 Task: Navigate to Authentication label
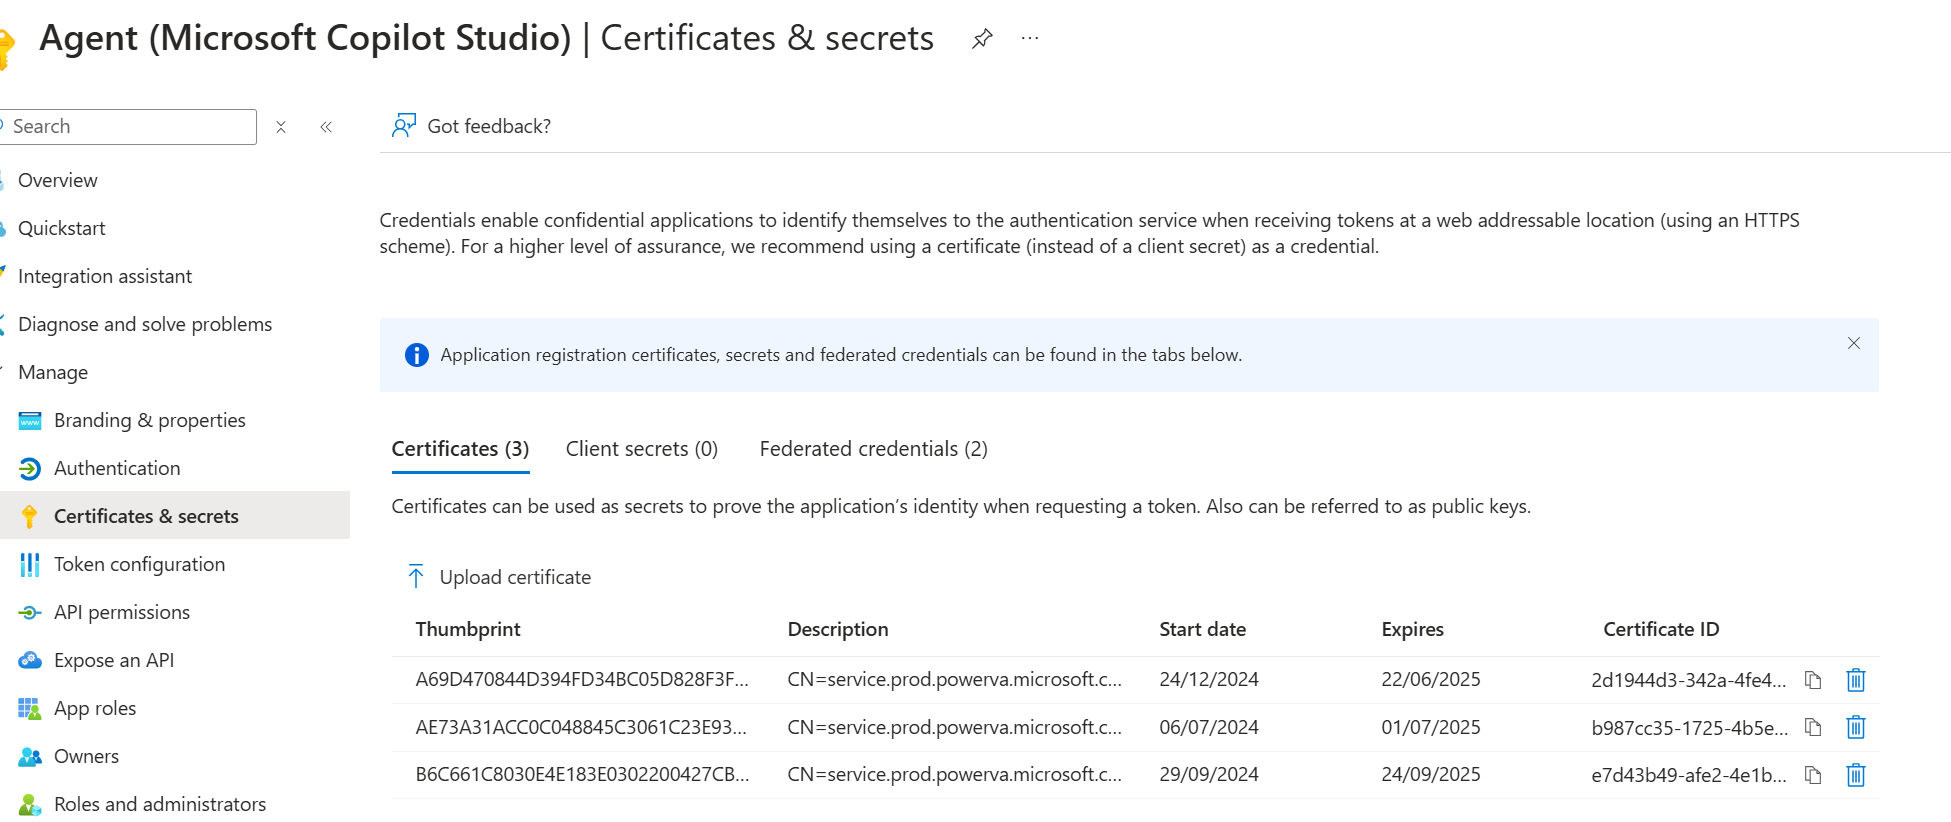click(x=117, y=468)
